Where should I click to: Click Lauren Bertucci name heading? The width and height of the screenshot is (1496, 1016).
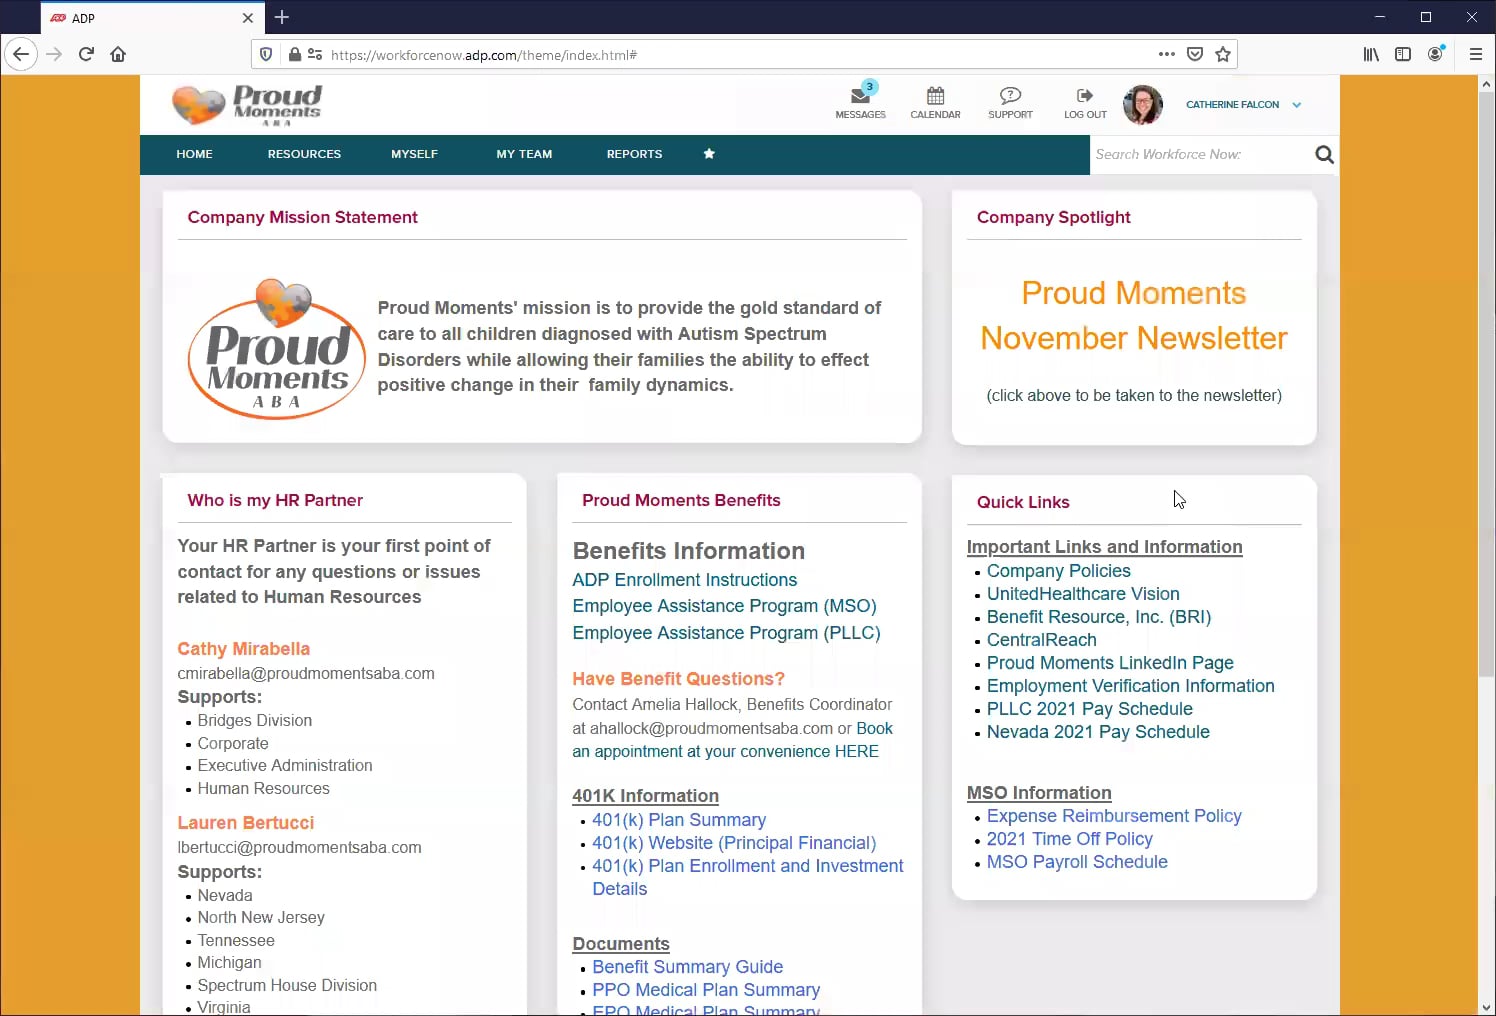(245, 823)
